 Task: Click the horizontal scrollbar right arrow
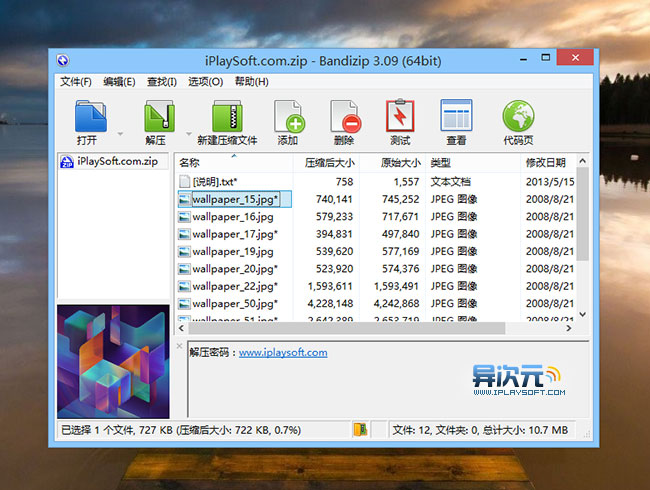pyautogui.click(x=569, y=328)
